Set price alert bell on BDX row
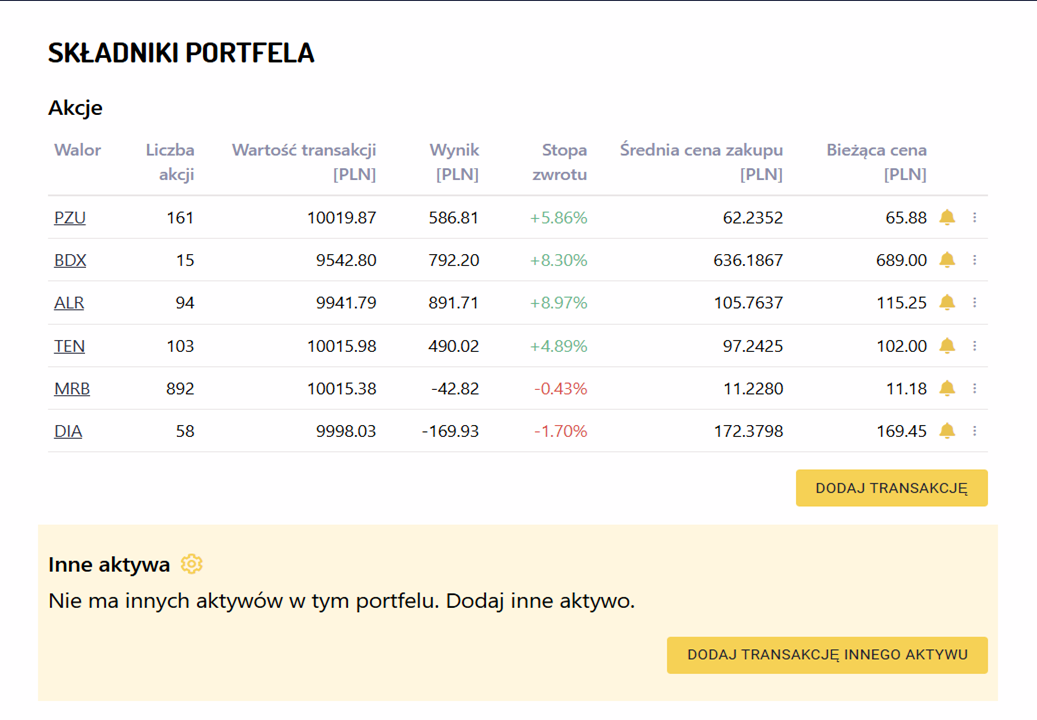 pos(947,260)
